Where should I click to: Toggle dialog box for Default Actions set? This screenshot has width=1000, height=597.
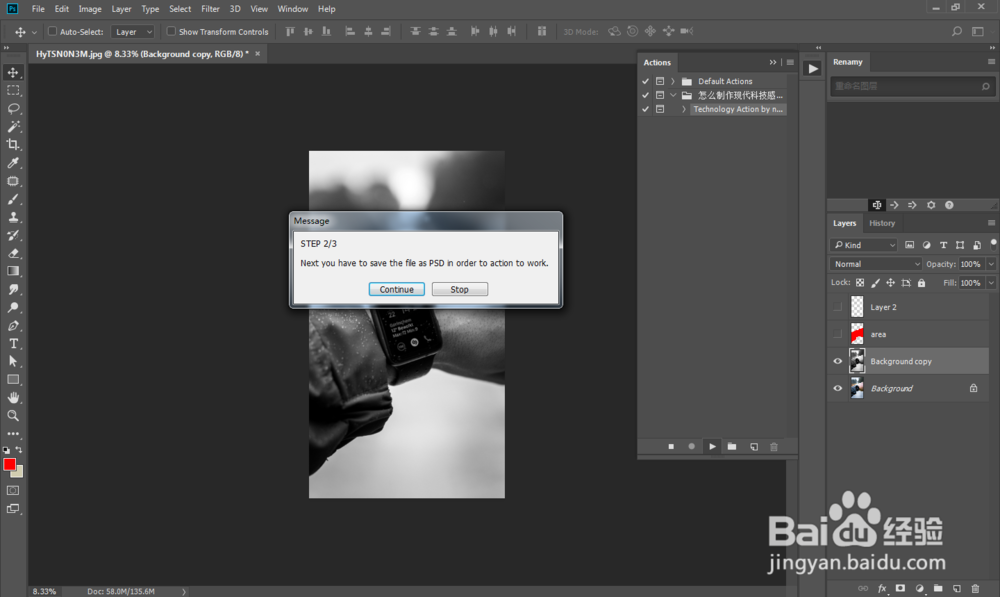[x=660, y=81]
